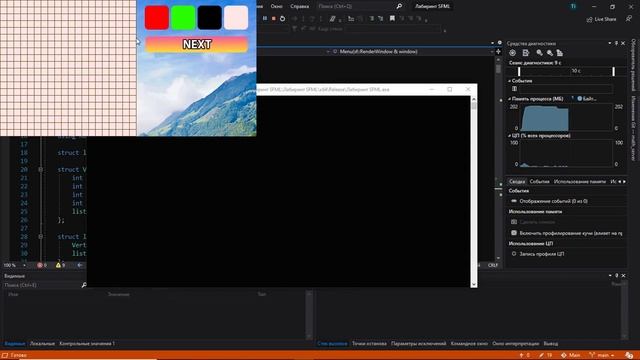Switch to the Локальные tab

[x=42, y=344]
